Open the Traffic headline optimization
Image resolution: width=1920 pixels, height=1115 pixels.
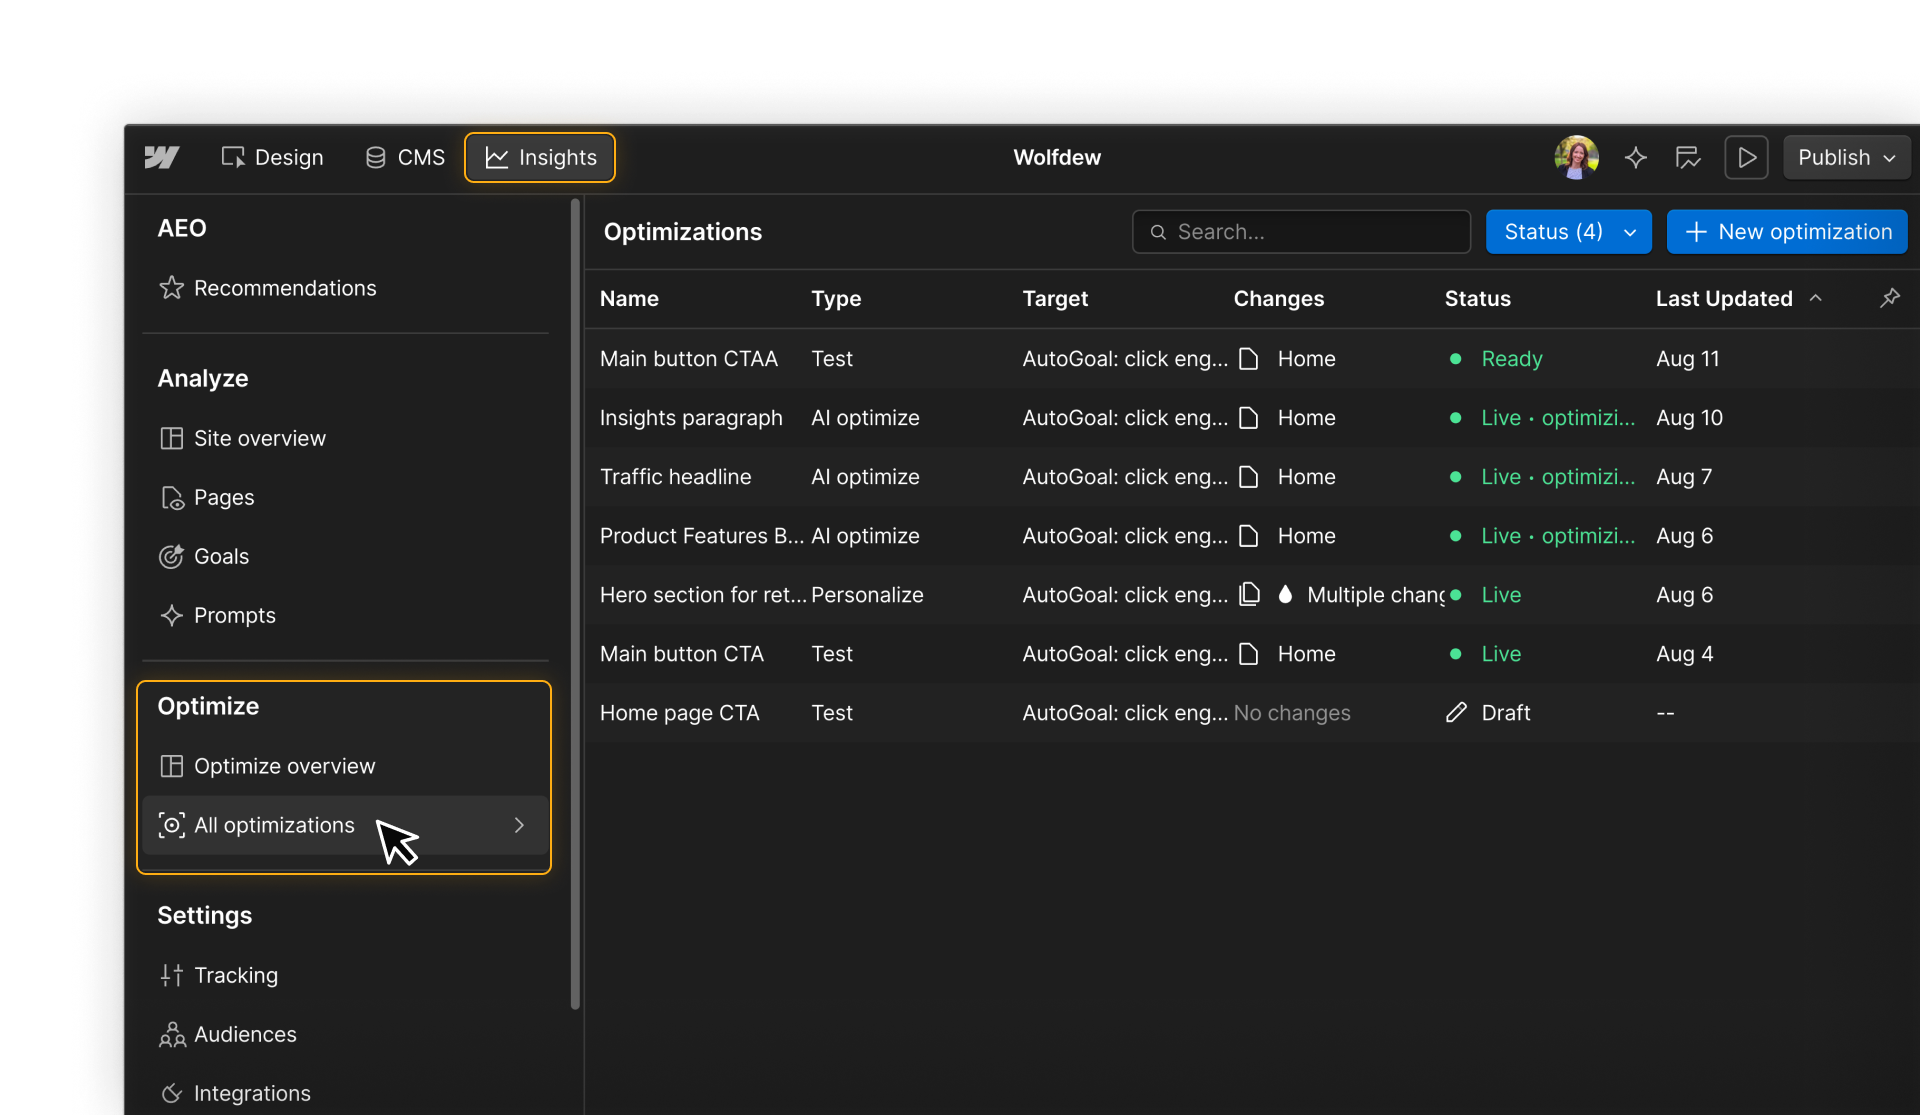click(675, 476)
